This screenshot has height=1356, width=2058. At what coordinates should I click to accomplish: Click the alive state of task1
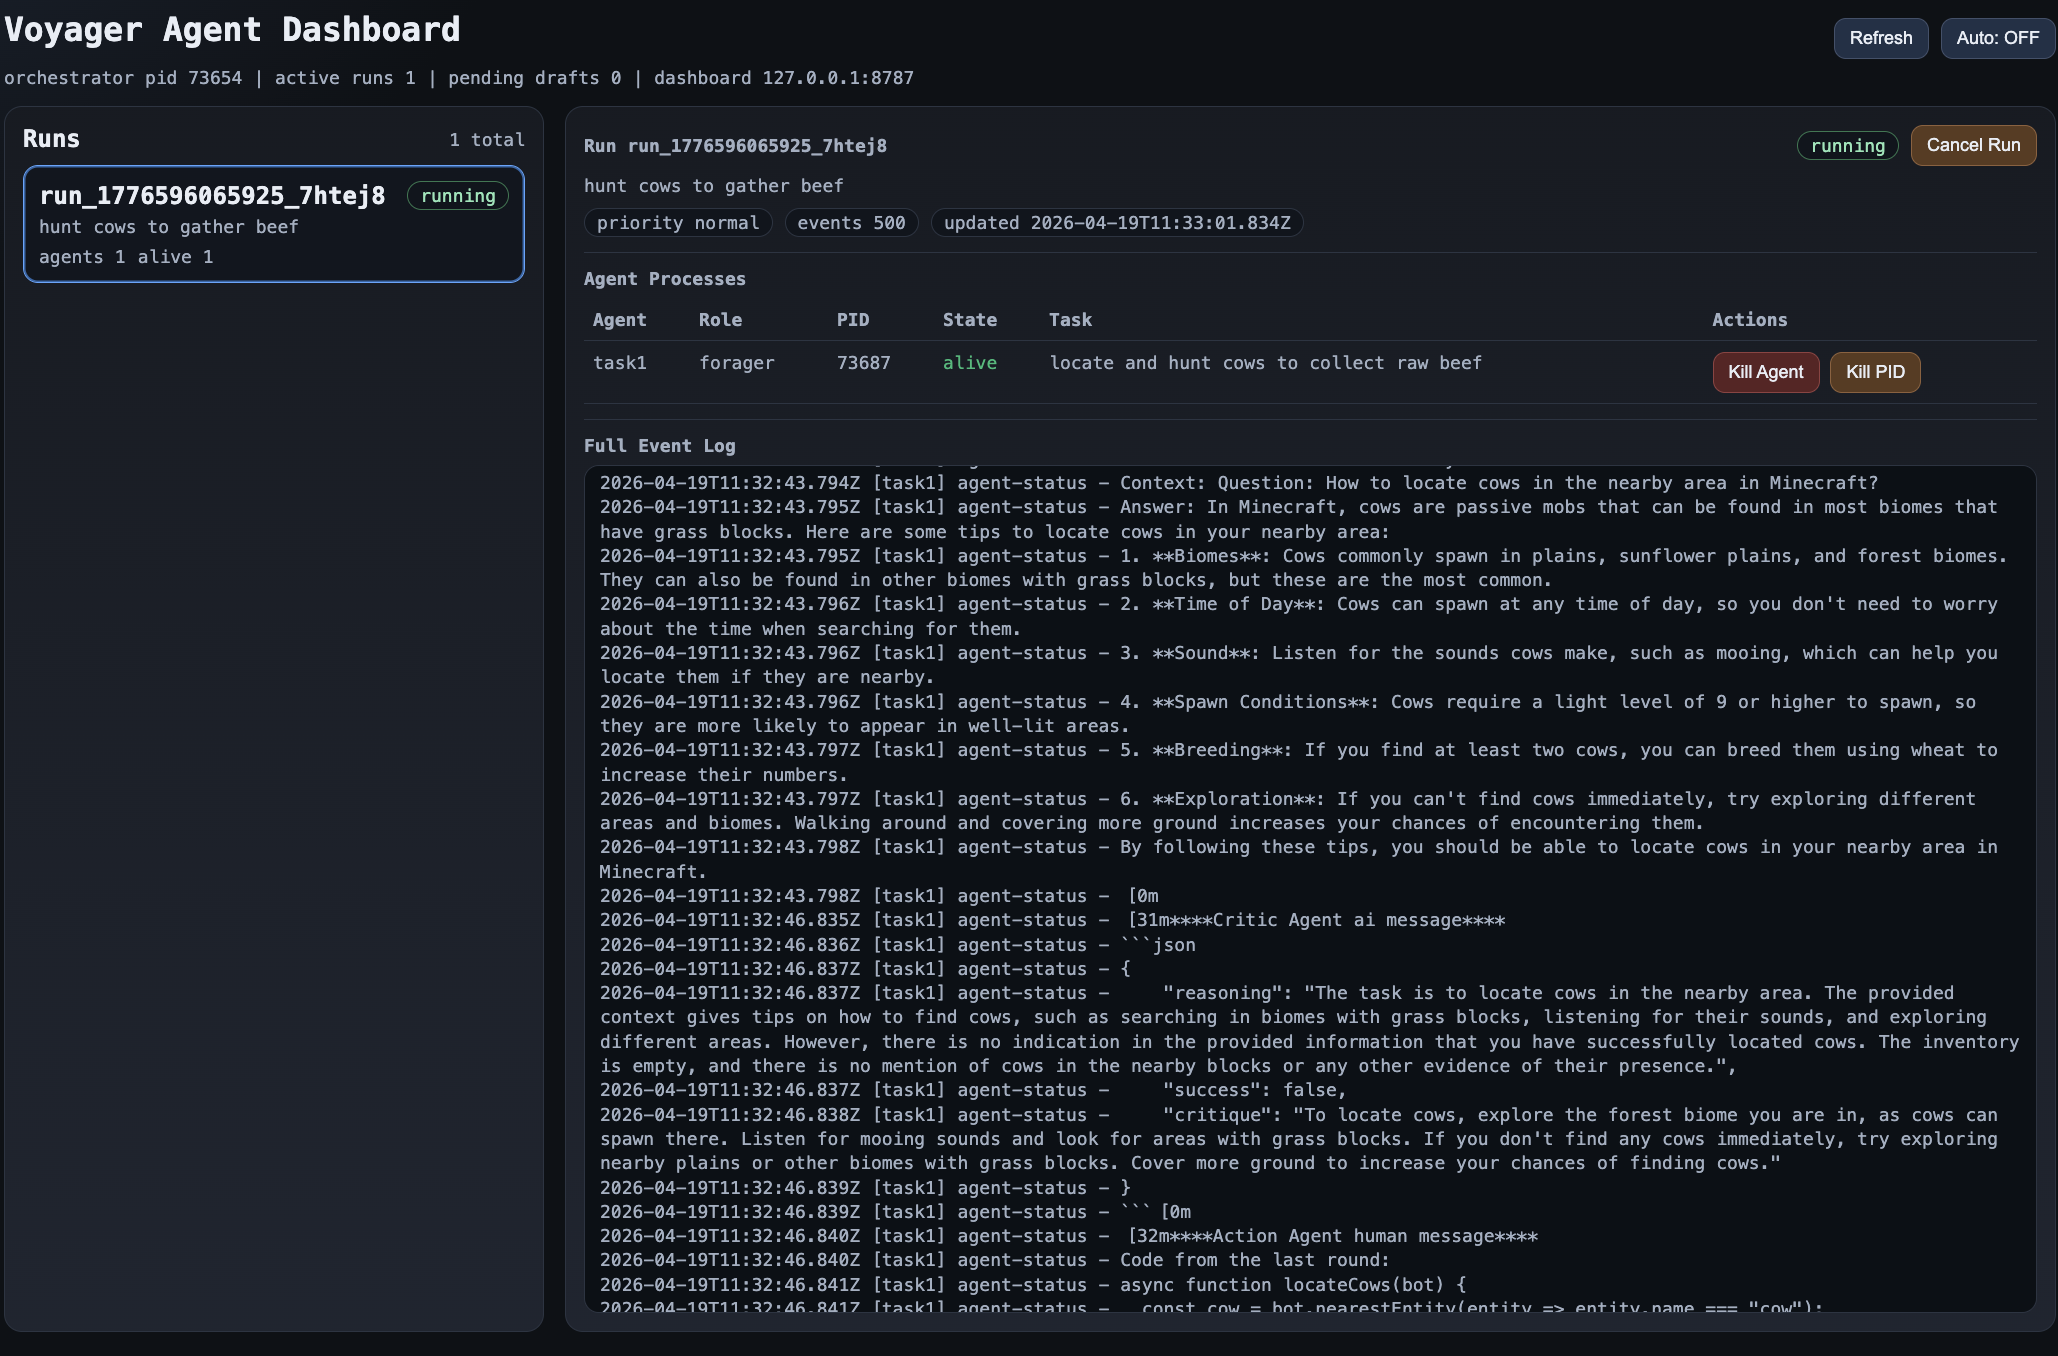(969, 363)
